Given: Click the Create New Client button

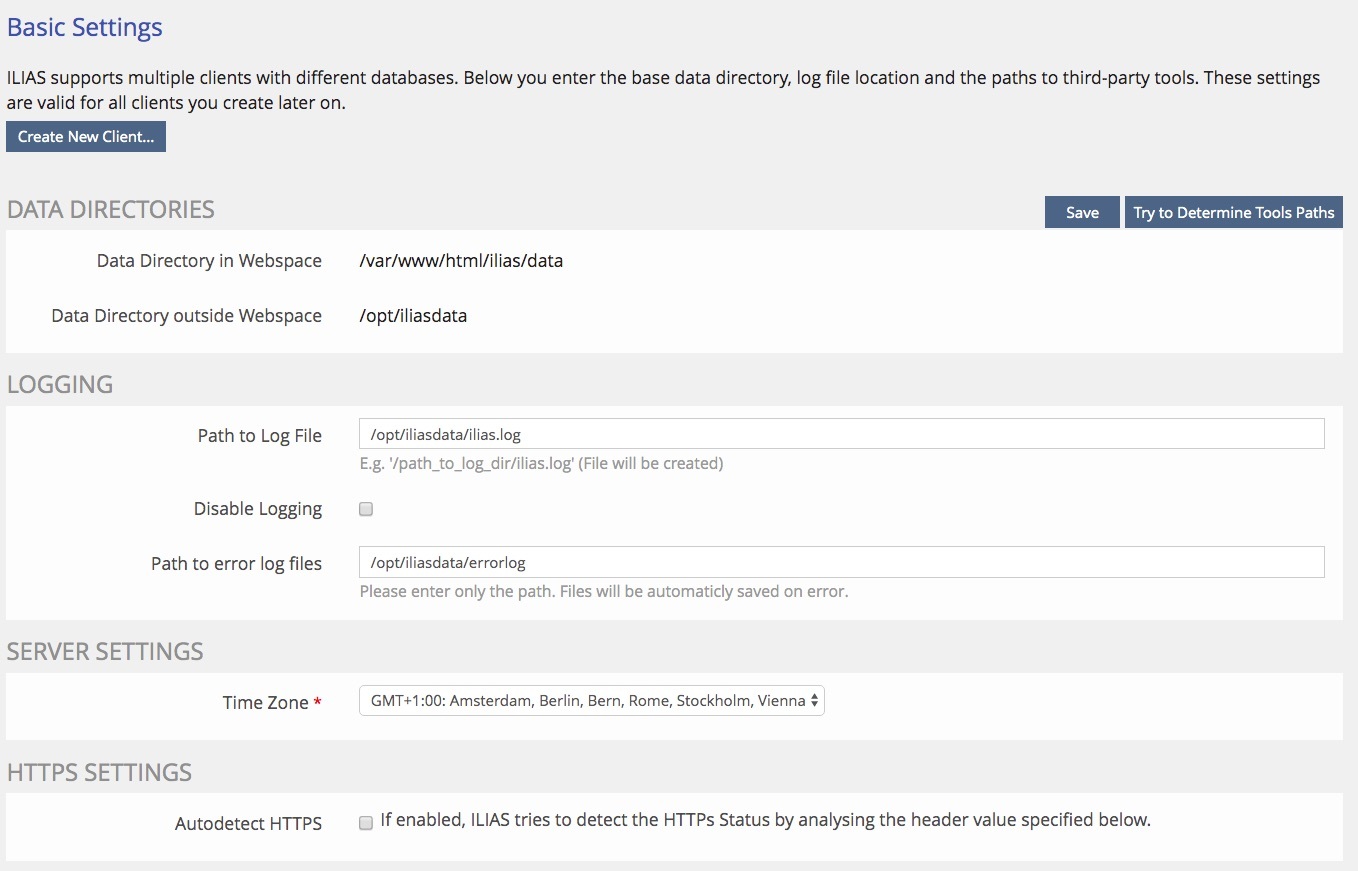Looking at the screenshot, I should 86,137.
